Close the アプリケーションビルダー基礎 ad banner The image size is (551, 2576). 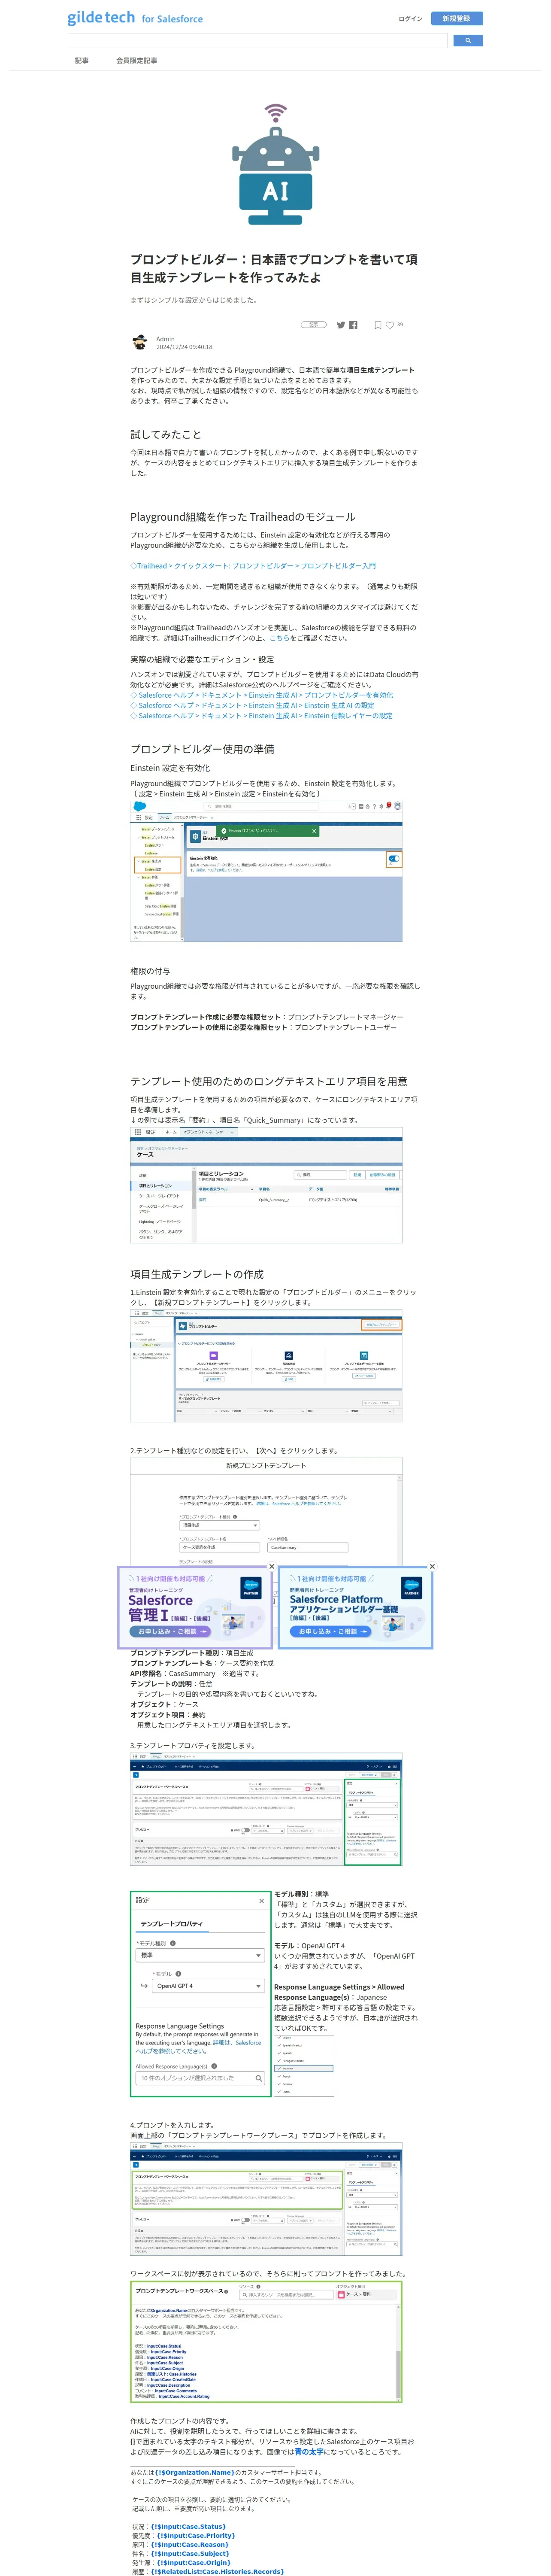click(x=432, y=1567)
